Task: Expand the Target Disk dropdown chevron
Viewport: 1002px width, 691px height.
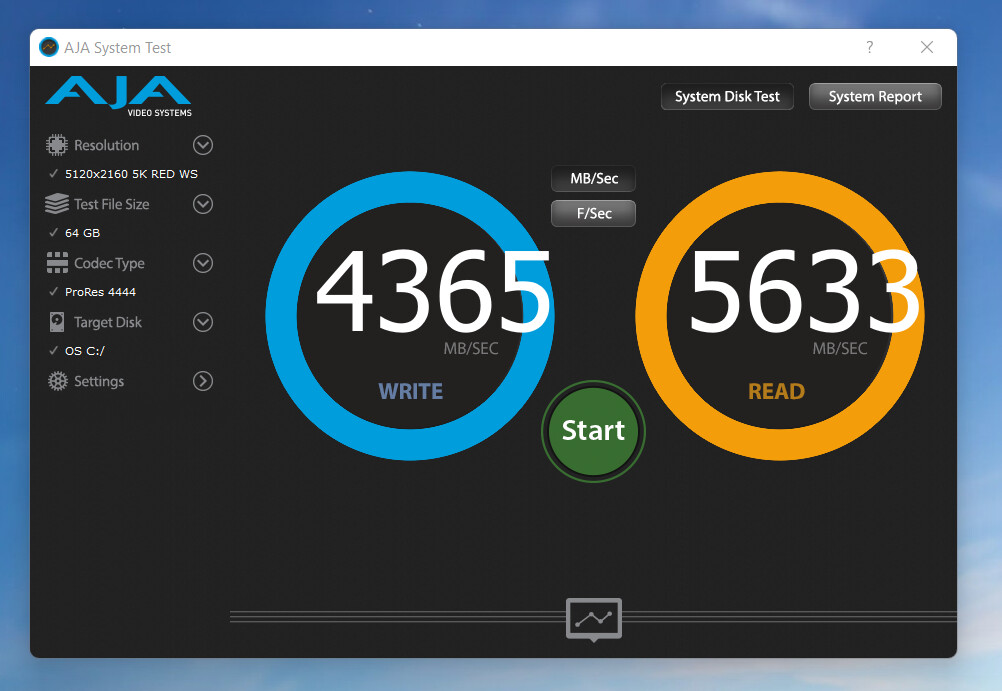Action: click(x=203, y=322)
